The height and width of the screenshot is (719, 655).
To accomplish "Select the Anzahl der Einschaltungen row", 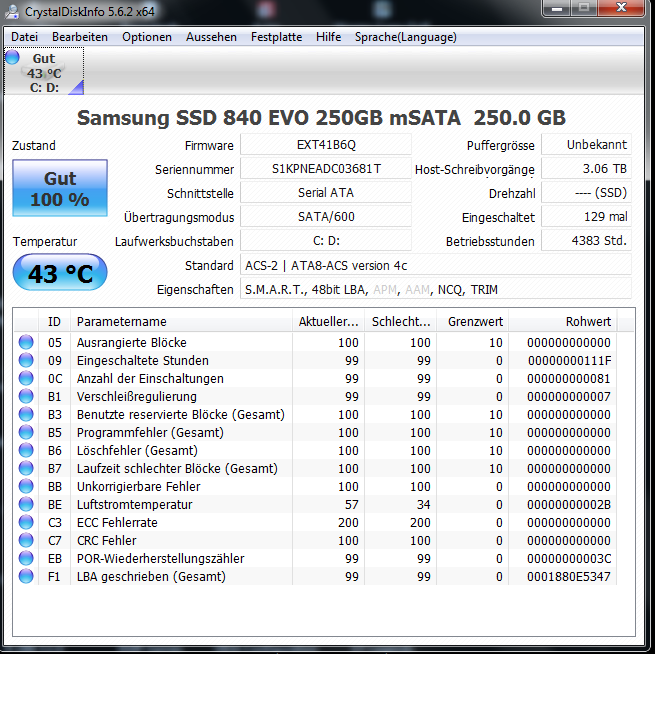I will pos(316,378).
